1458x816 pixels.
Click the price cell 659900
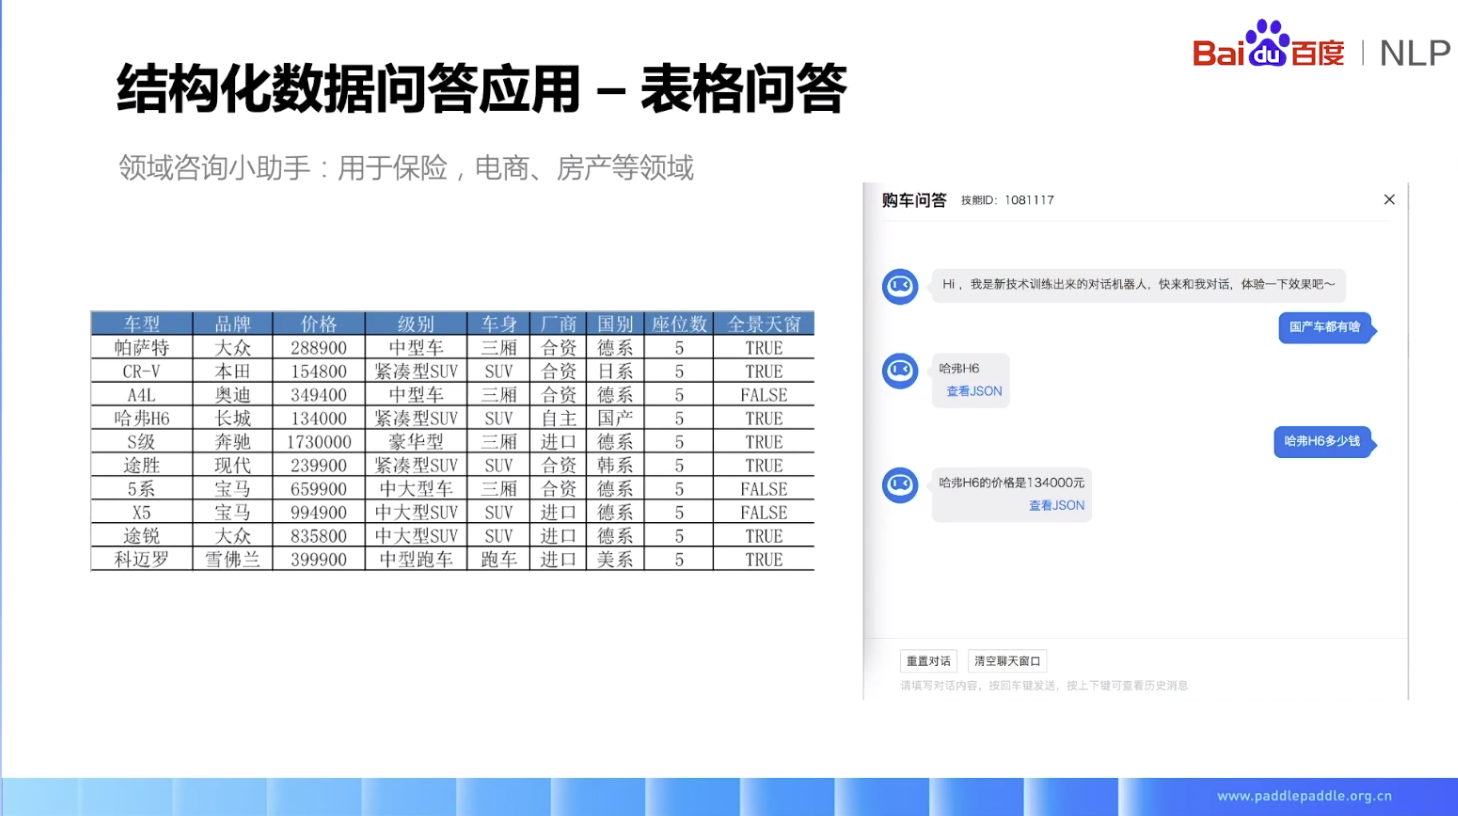tap(319, 489)
